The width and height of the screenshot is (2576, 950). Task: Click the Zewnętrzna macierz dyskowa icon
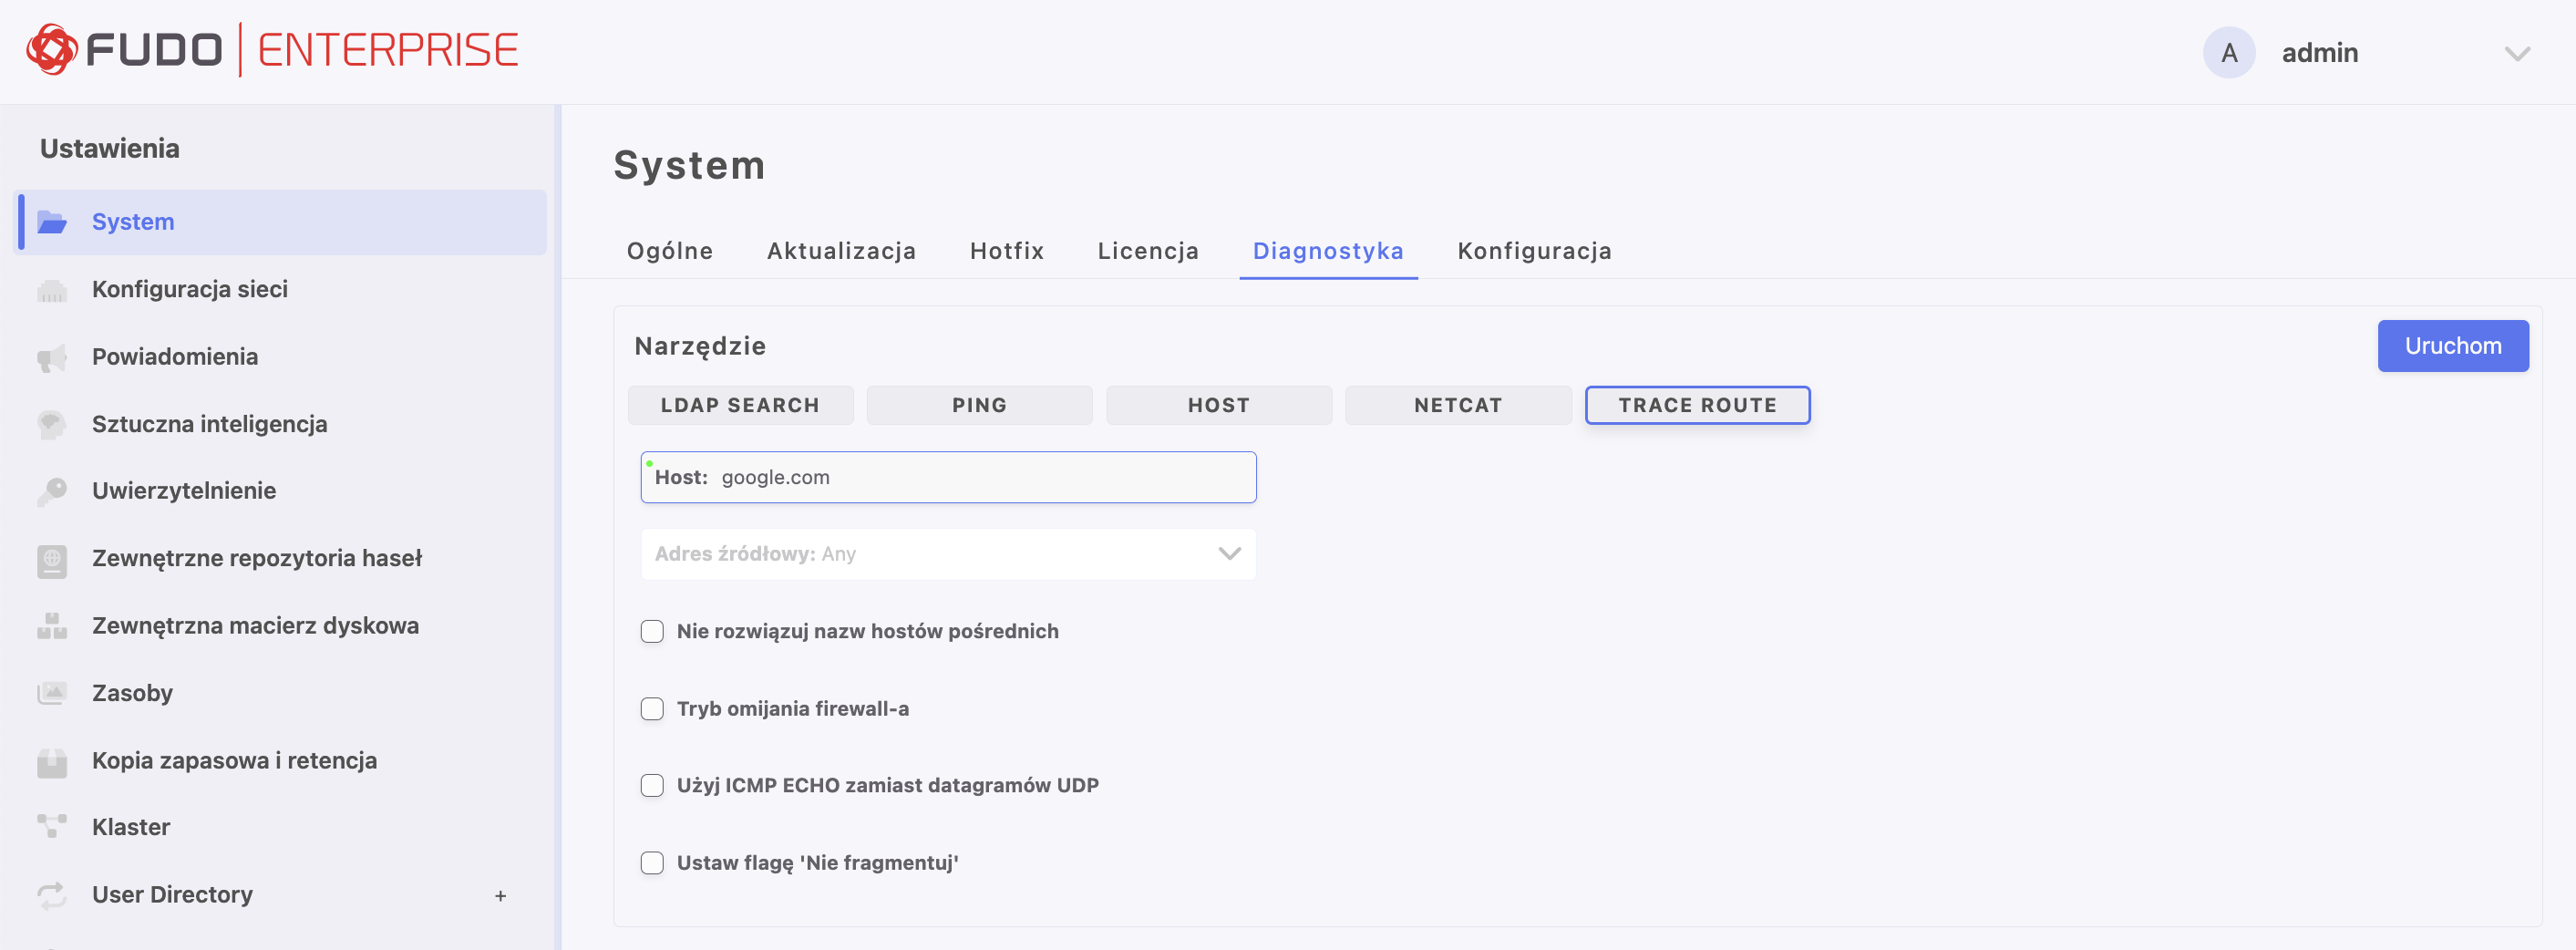52,626
